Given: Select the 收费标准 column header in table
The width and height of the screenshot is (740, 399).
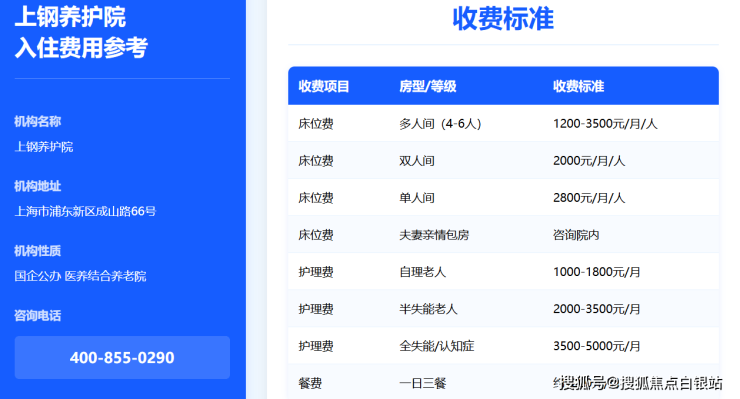Looking at the screenshot, I should (579, 86).
